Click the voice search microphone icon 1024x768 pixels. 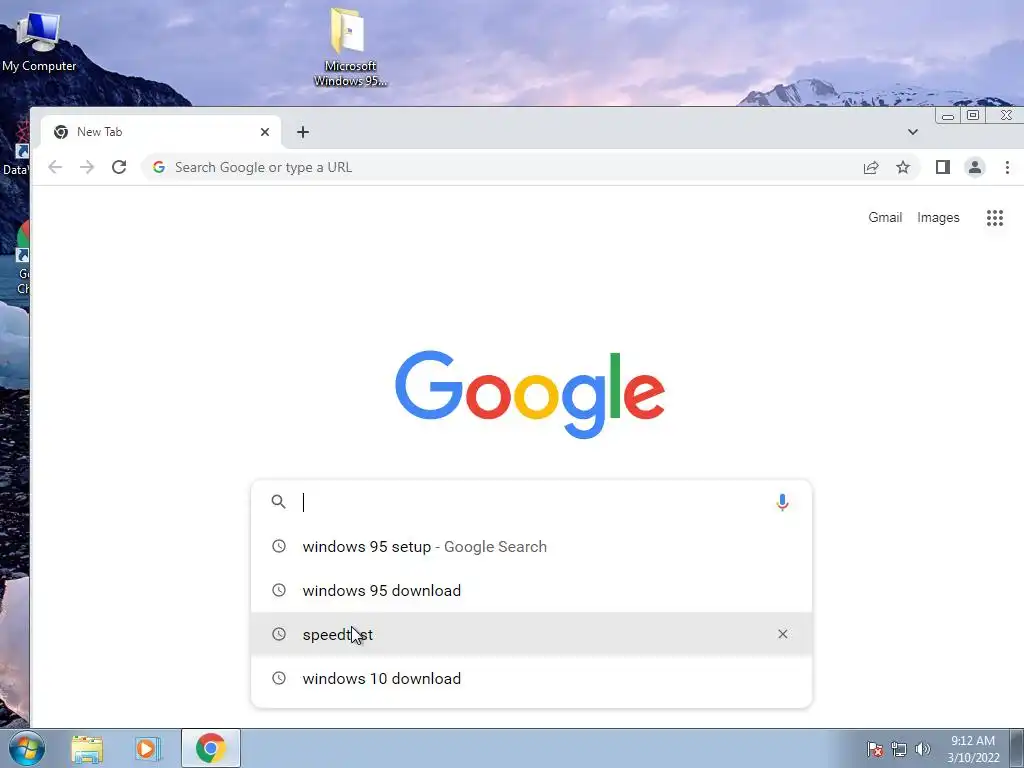tap(782, 502)
